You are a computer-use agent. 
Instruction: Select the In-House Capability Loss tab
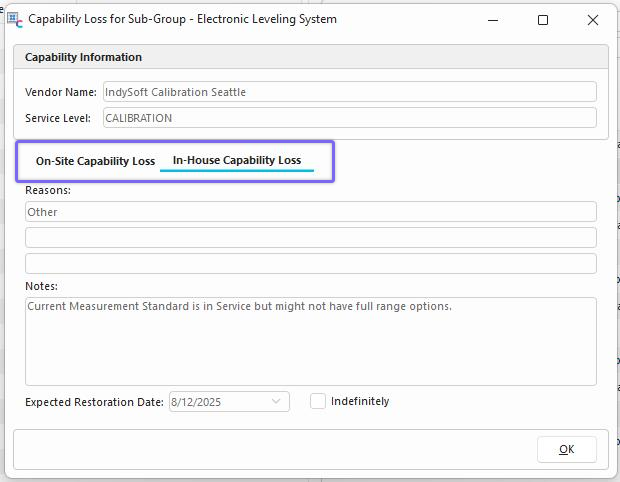(237, 160)
